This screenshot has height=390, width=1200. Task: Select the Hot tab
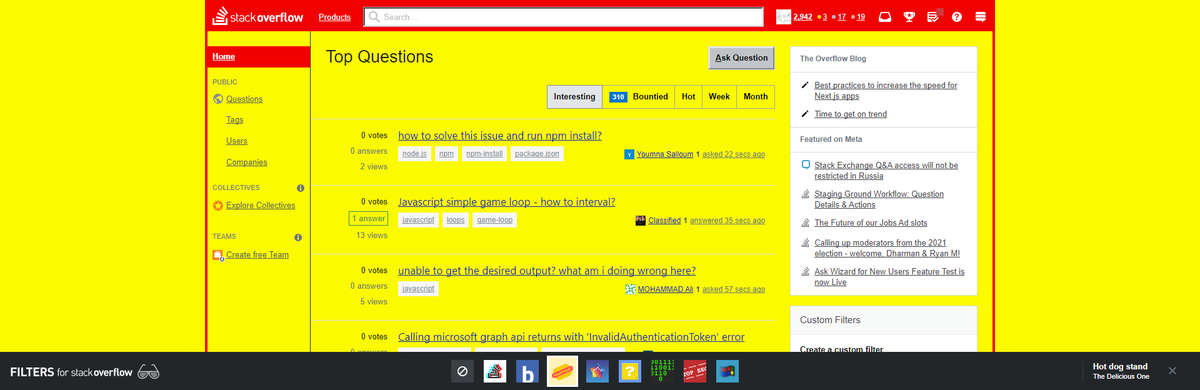[x=688, y=97]
